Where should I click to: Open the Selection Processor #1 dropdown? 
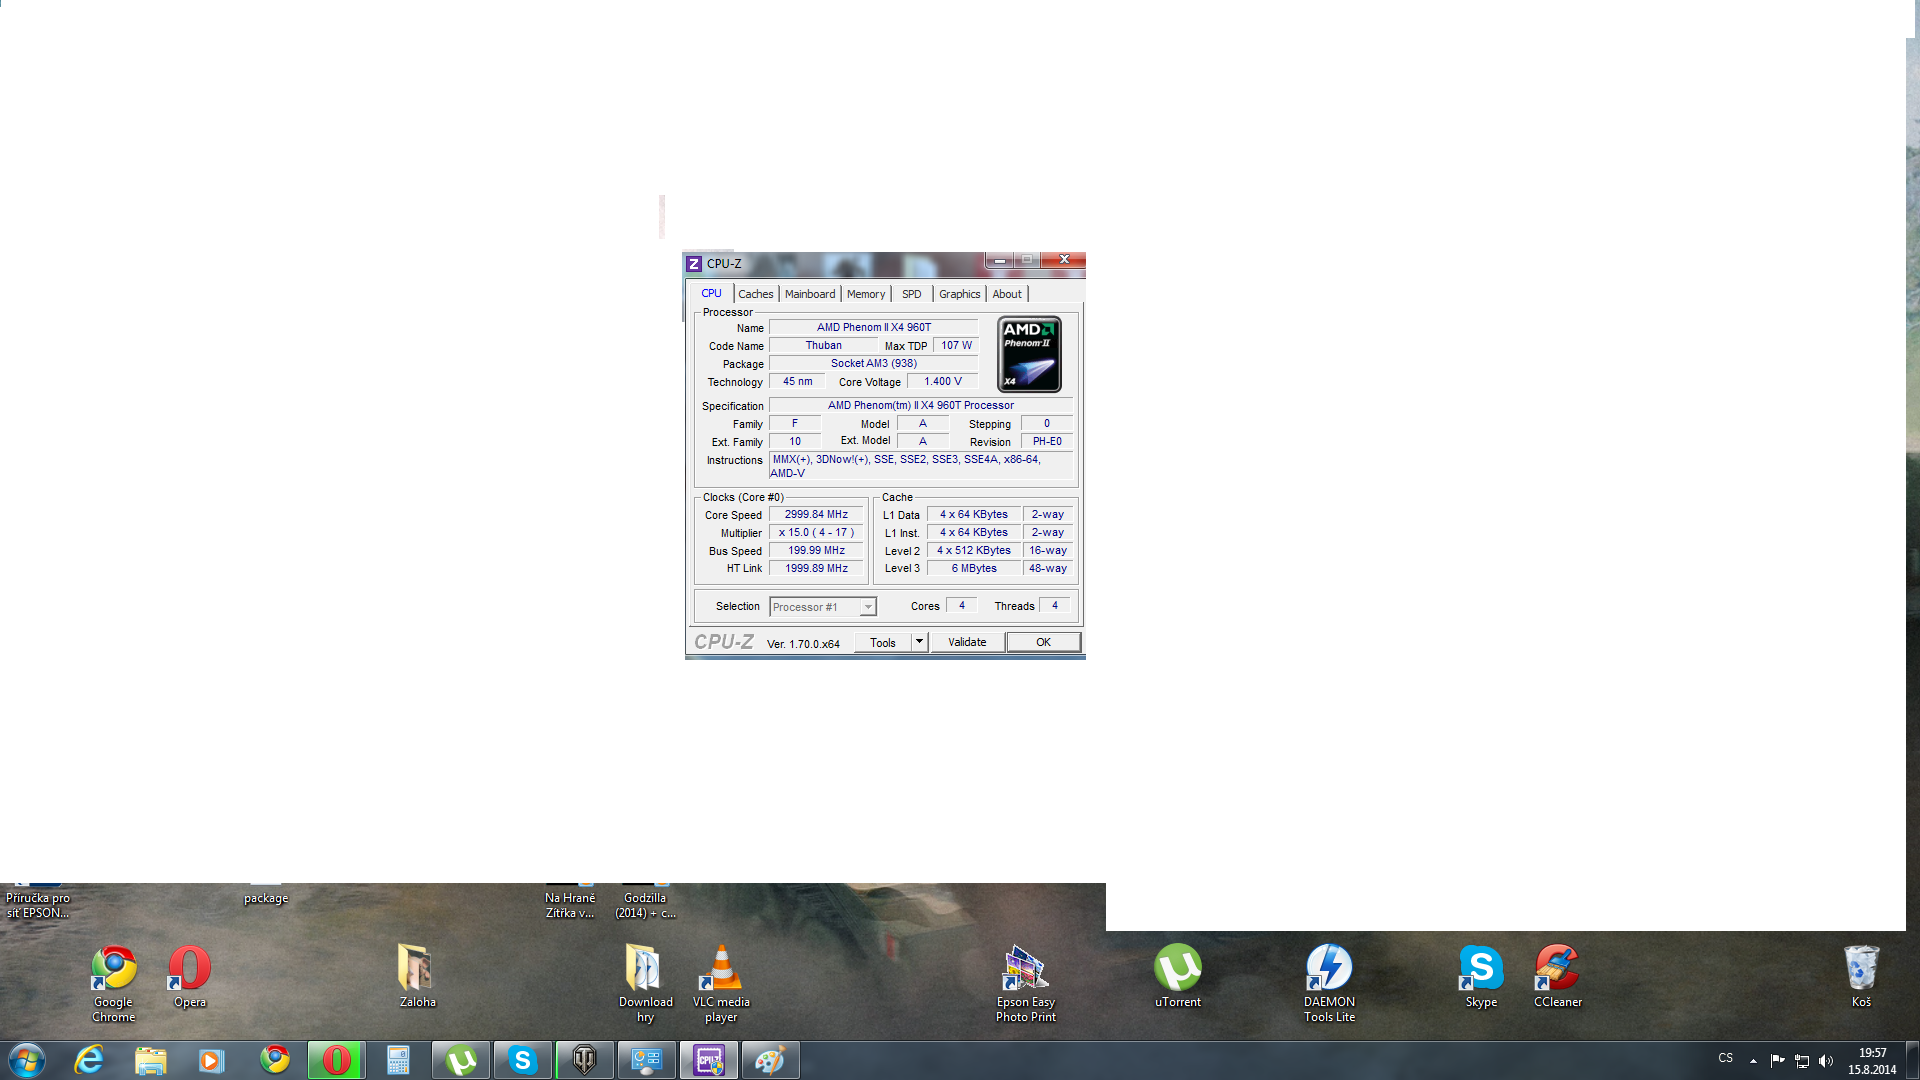tap(823, 607)
